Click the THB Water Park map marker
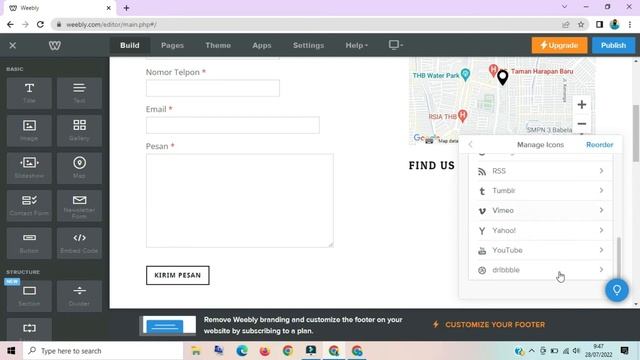The width and height of the screenshot is (640, 360). [x=465, y=74]
